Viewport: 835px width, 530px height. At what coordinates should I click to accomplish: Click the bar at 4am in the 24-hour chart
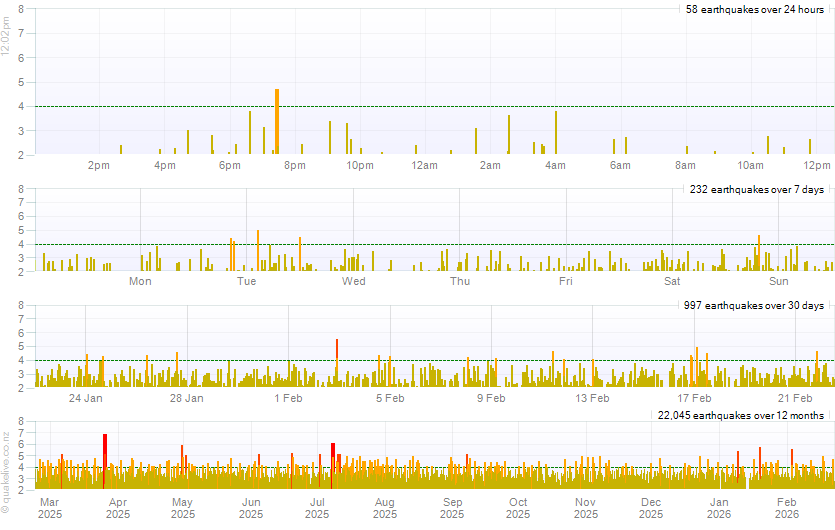[x=556, y=132]
